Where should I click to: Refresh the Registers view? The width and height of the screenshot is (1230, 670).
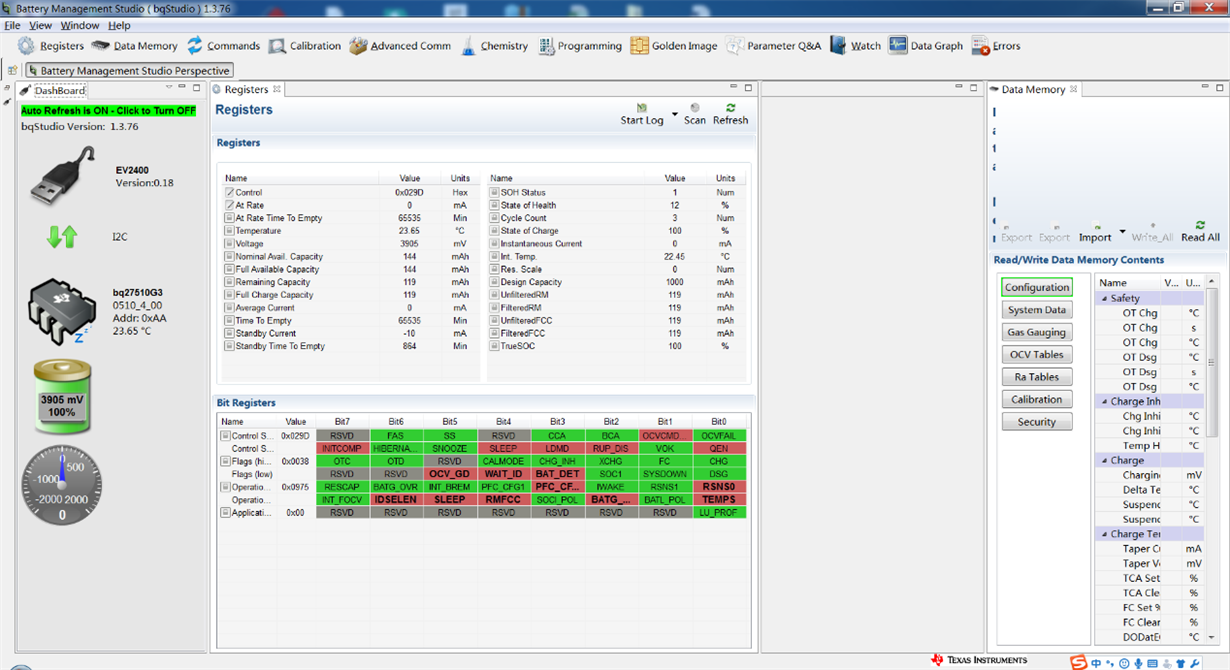(x=730, y=113)
